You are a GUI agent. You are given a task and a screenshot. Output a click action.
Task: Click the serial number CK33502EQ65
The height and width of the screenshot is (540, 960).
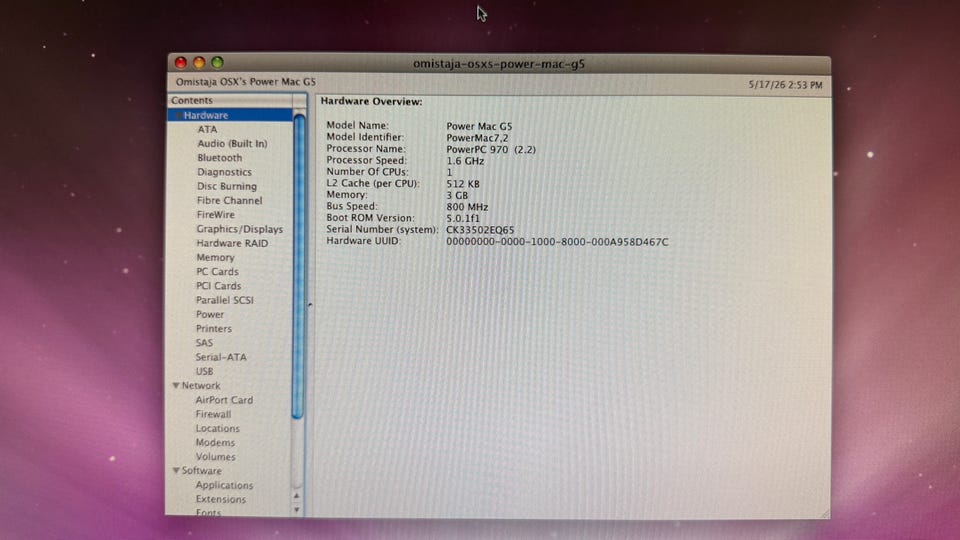tap(480, 230)
